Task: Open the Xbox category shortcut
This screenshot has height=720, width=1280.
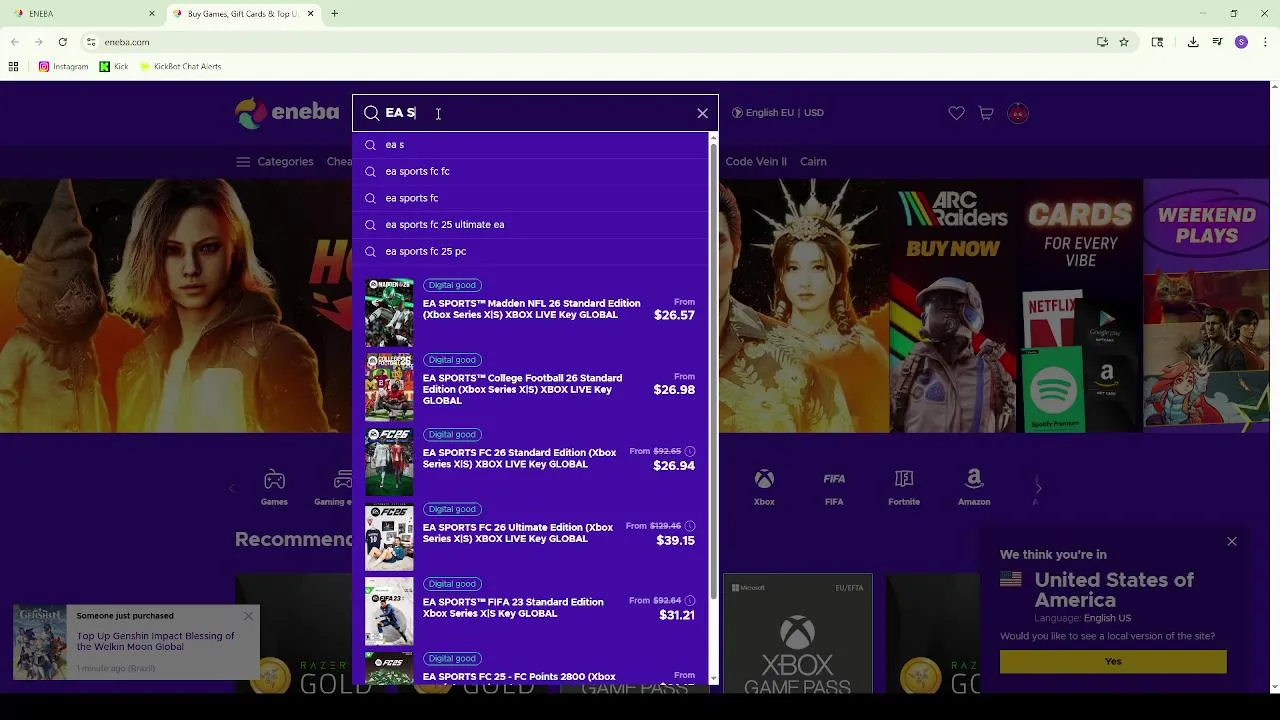Action: click(764, 488)
